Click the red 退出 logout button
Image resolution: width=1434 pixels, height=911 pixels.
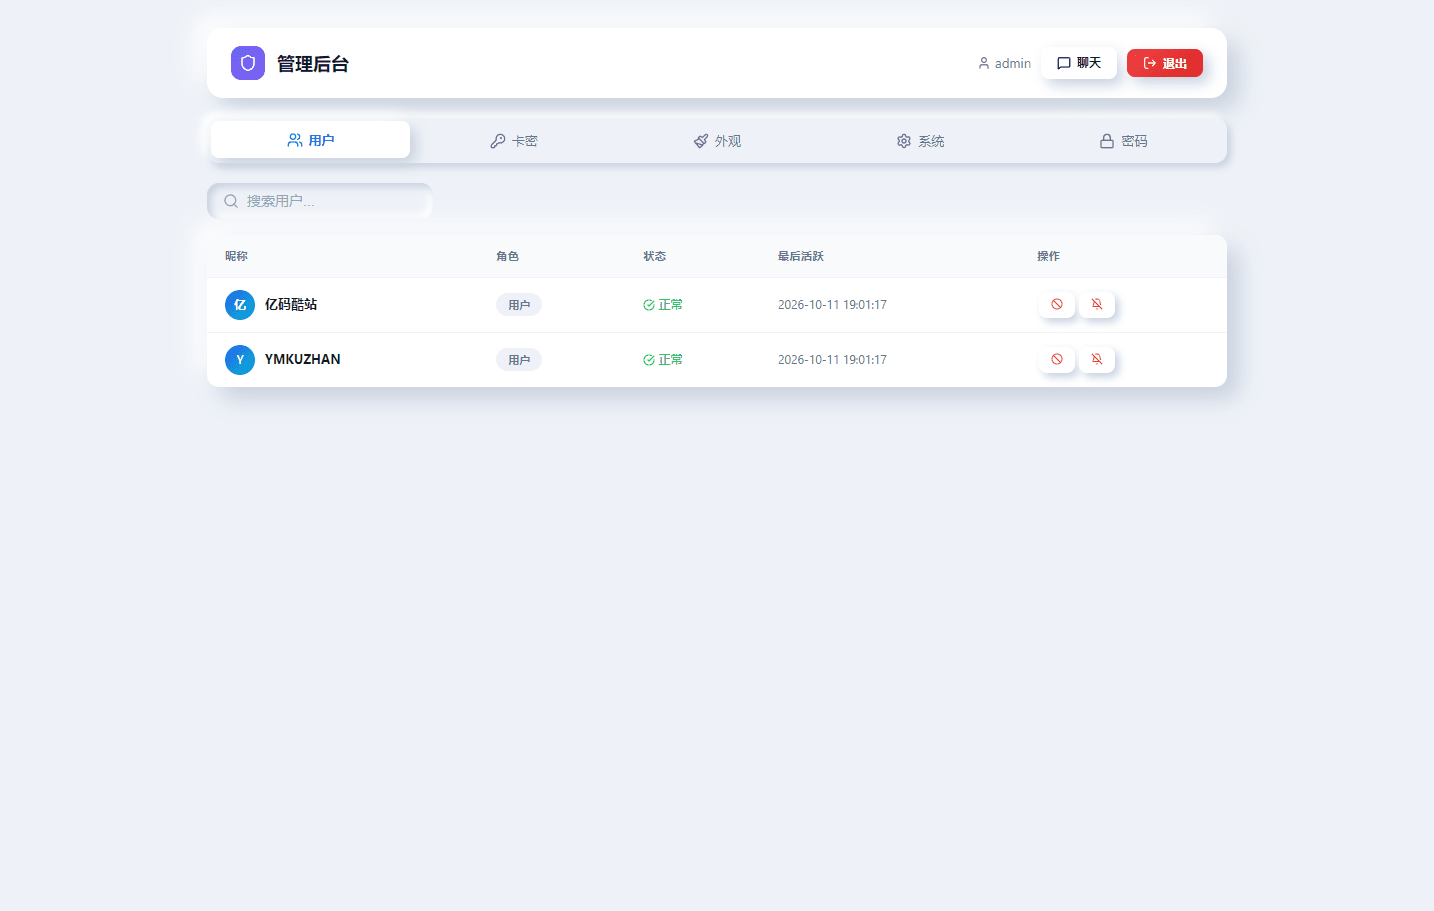tap(1165, 63)
